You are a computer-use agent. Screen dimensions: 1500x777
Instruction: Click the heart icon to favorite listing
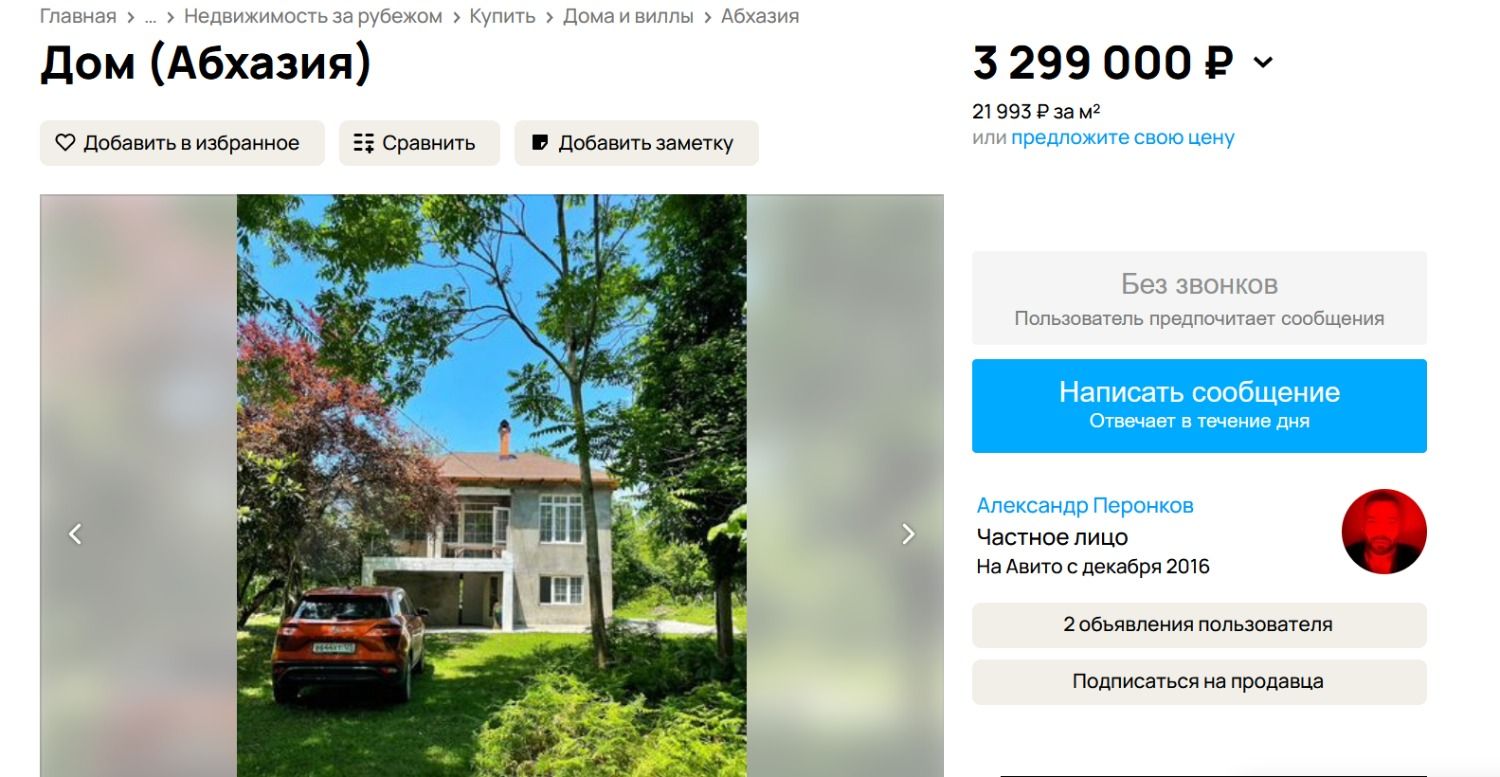click(65, 143)
